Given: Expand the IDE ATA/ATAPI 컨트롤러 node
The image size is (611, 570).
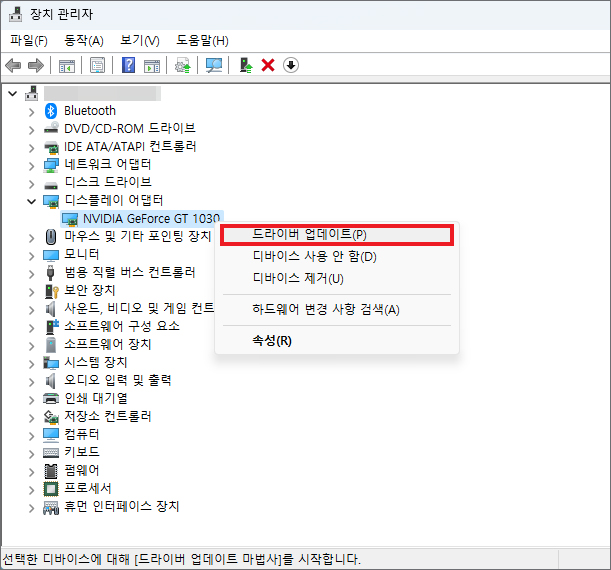Looking at the screenshot, I should click(32, 148).
